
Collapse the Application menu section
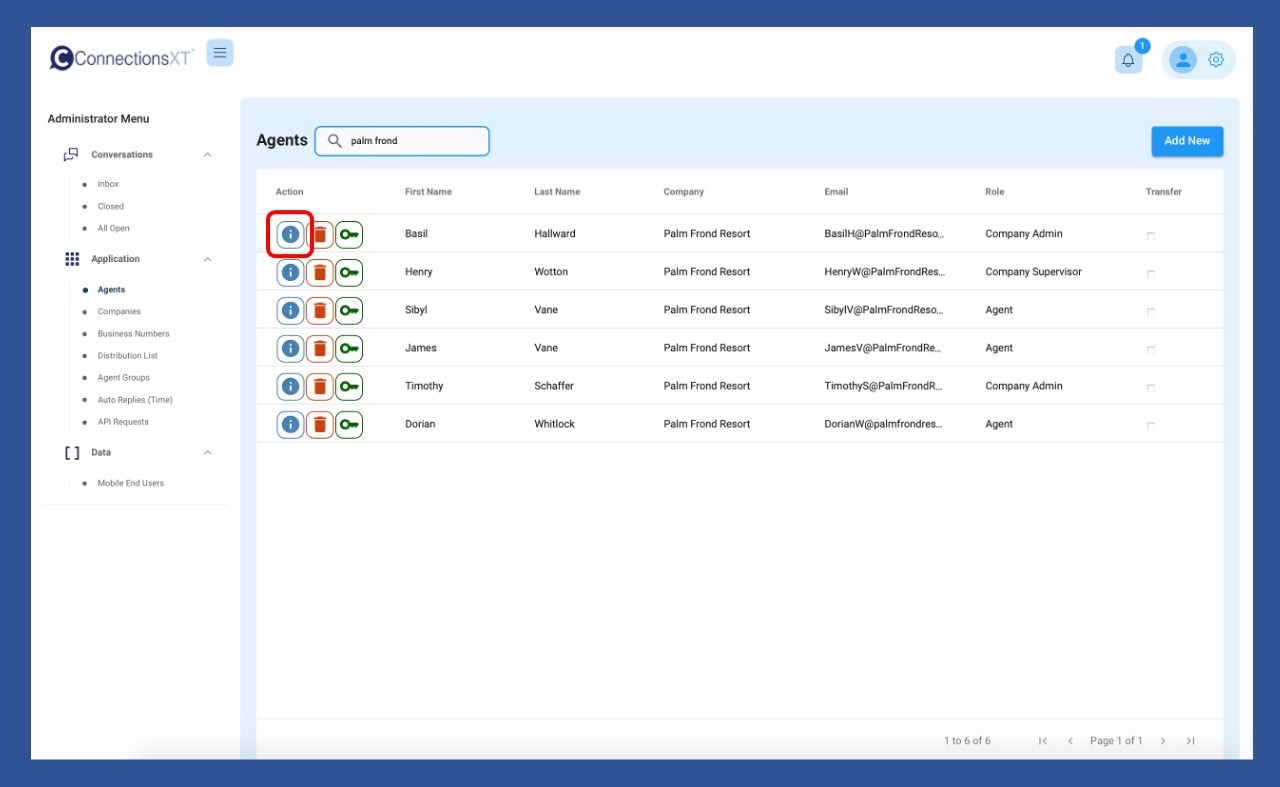(208, 259)
